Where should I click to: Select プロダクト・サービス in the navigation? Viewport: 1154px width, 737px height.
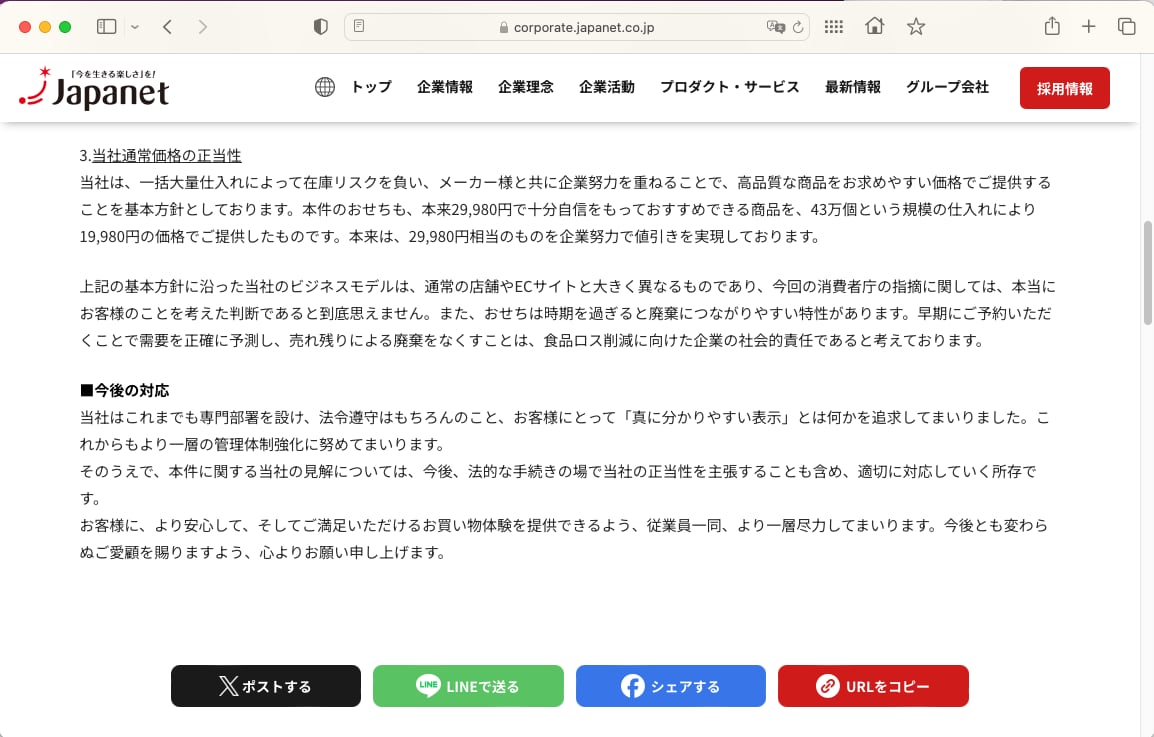click(x=729, y=87)
